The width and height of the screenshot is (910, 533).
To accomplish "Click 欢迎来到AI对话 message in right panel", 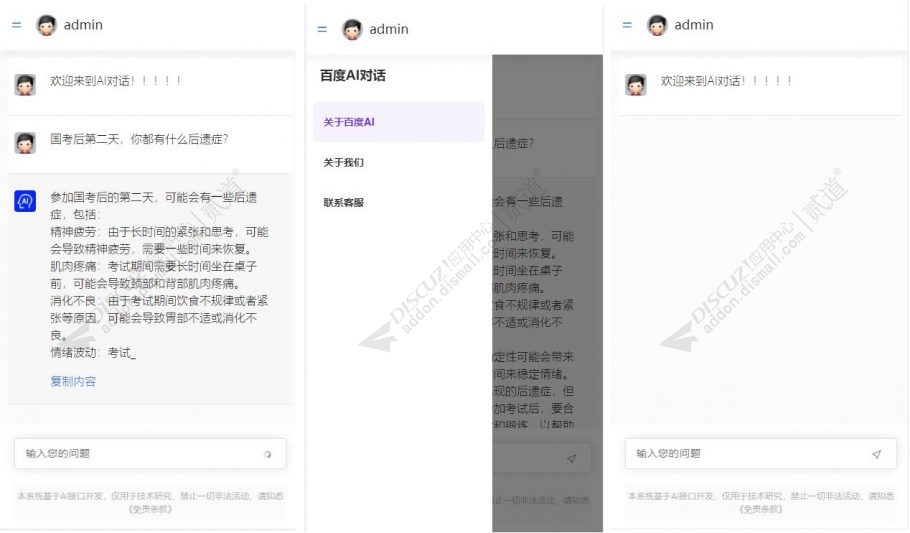I will click(x=727, y=81).
